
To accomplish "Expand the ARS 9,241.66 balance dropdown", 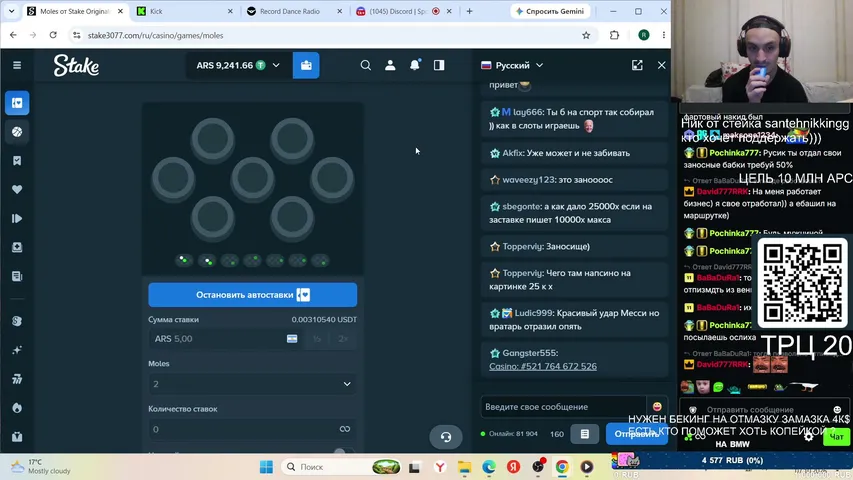I will pos(238,65).
